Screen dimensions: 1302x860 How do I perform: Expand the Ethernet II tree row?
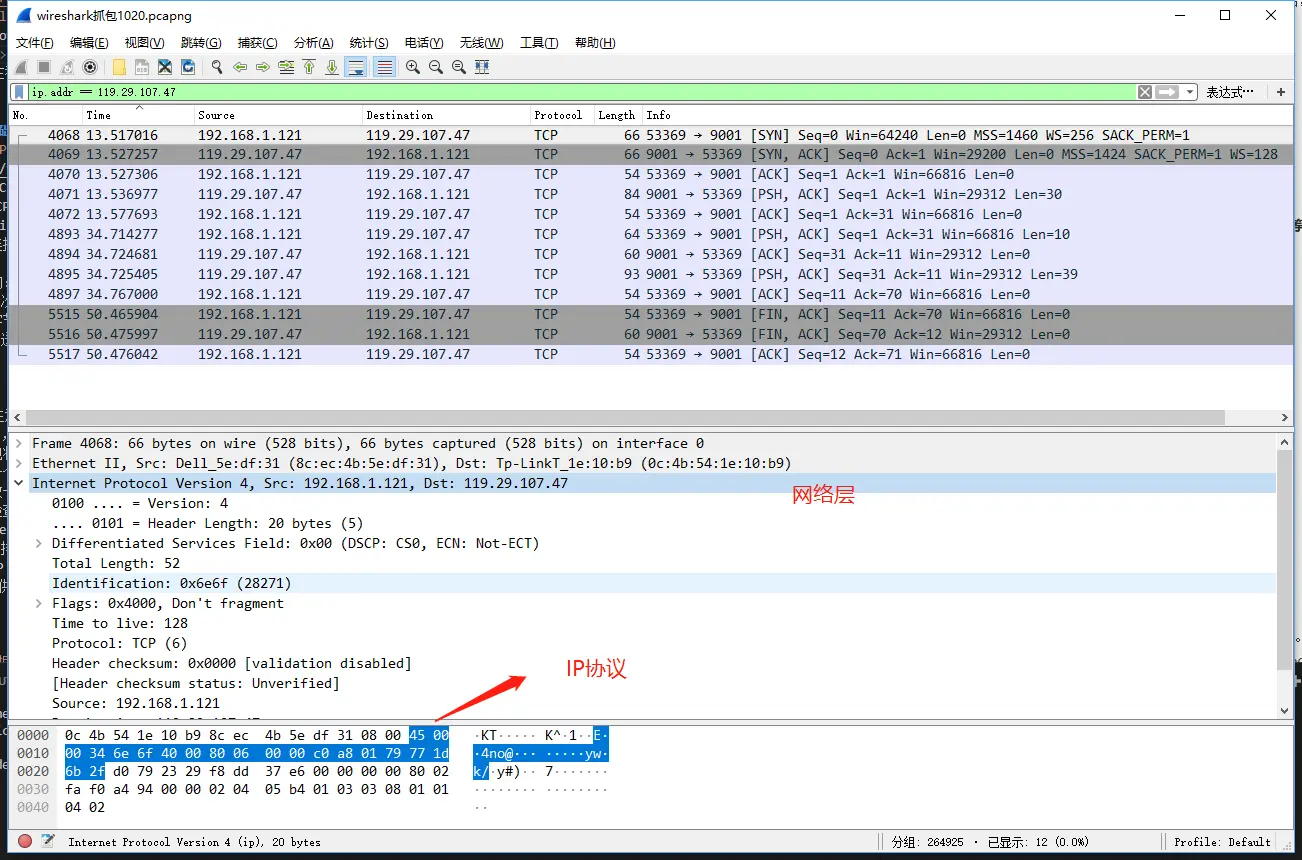pyautogui.click(x=19, y=463)
